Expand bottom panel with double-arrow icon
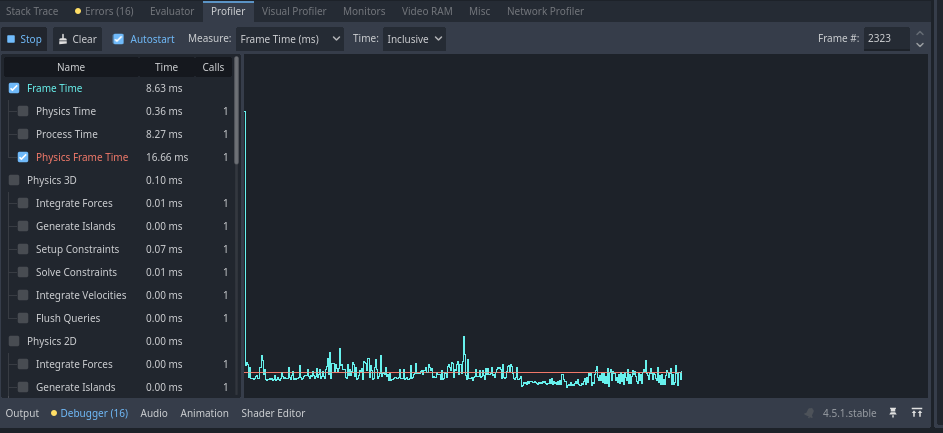The height and width of the screenshot is (433, 943). coord(916,413)
